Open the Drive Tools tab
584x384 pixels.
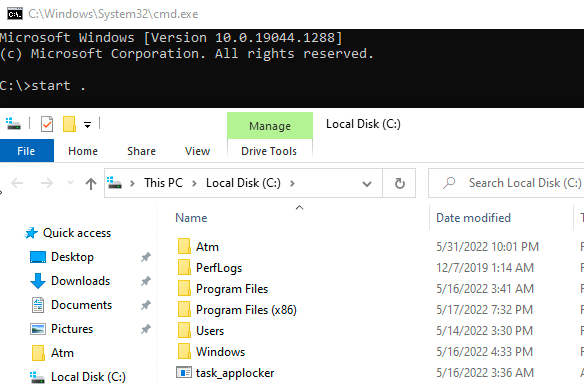point(269,151)
